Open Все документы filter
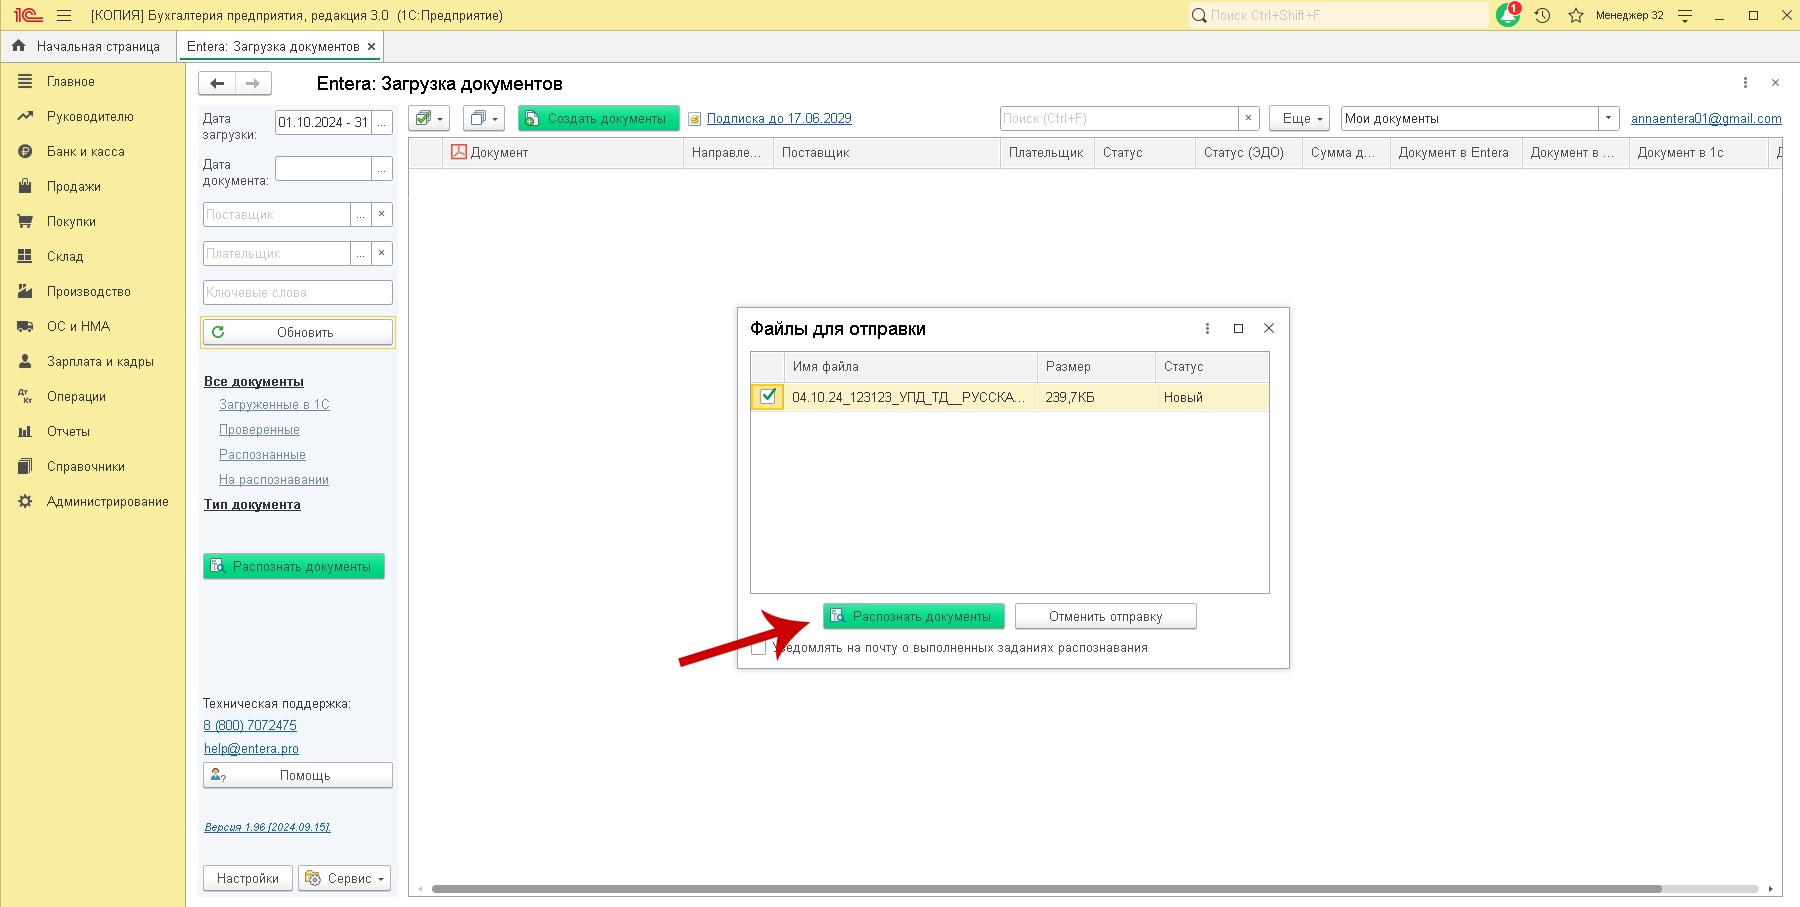The width and height of the screenshot is (1800, 907). [254, 382]
